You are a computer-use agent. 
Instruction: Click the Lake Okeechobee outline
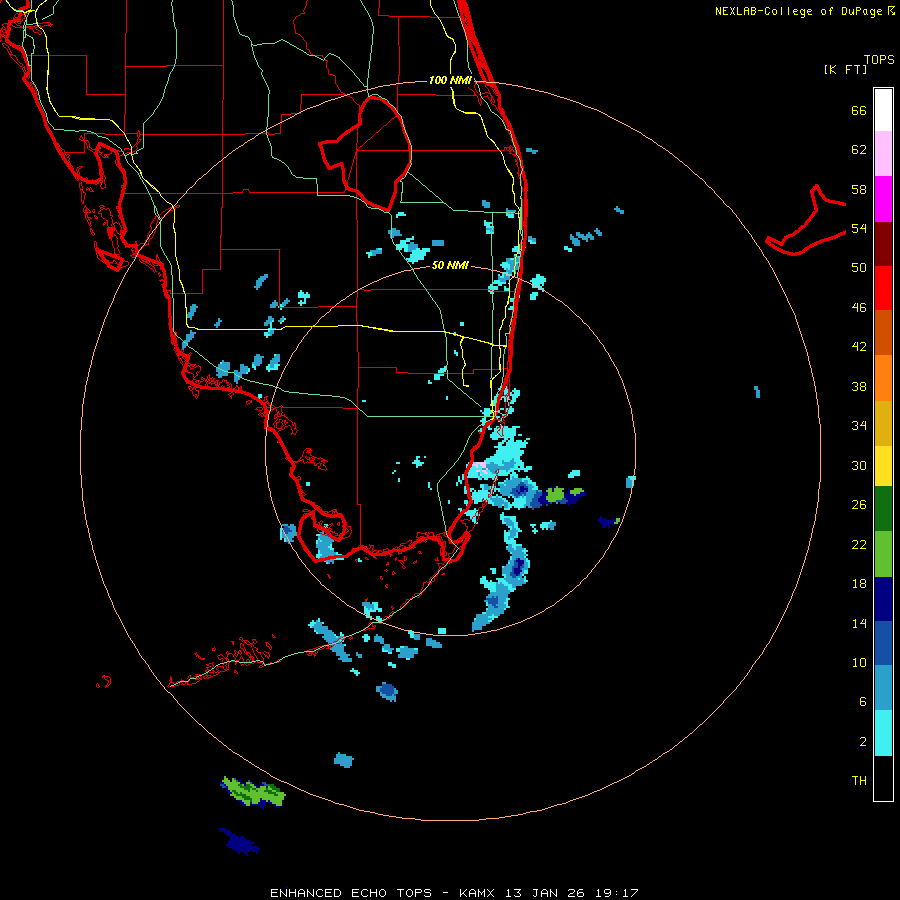[366, 152]
